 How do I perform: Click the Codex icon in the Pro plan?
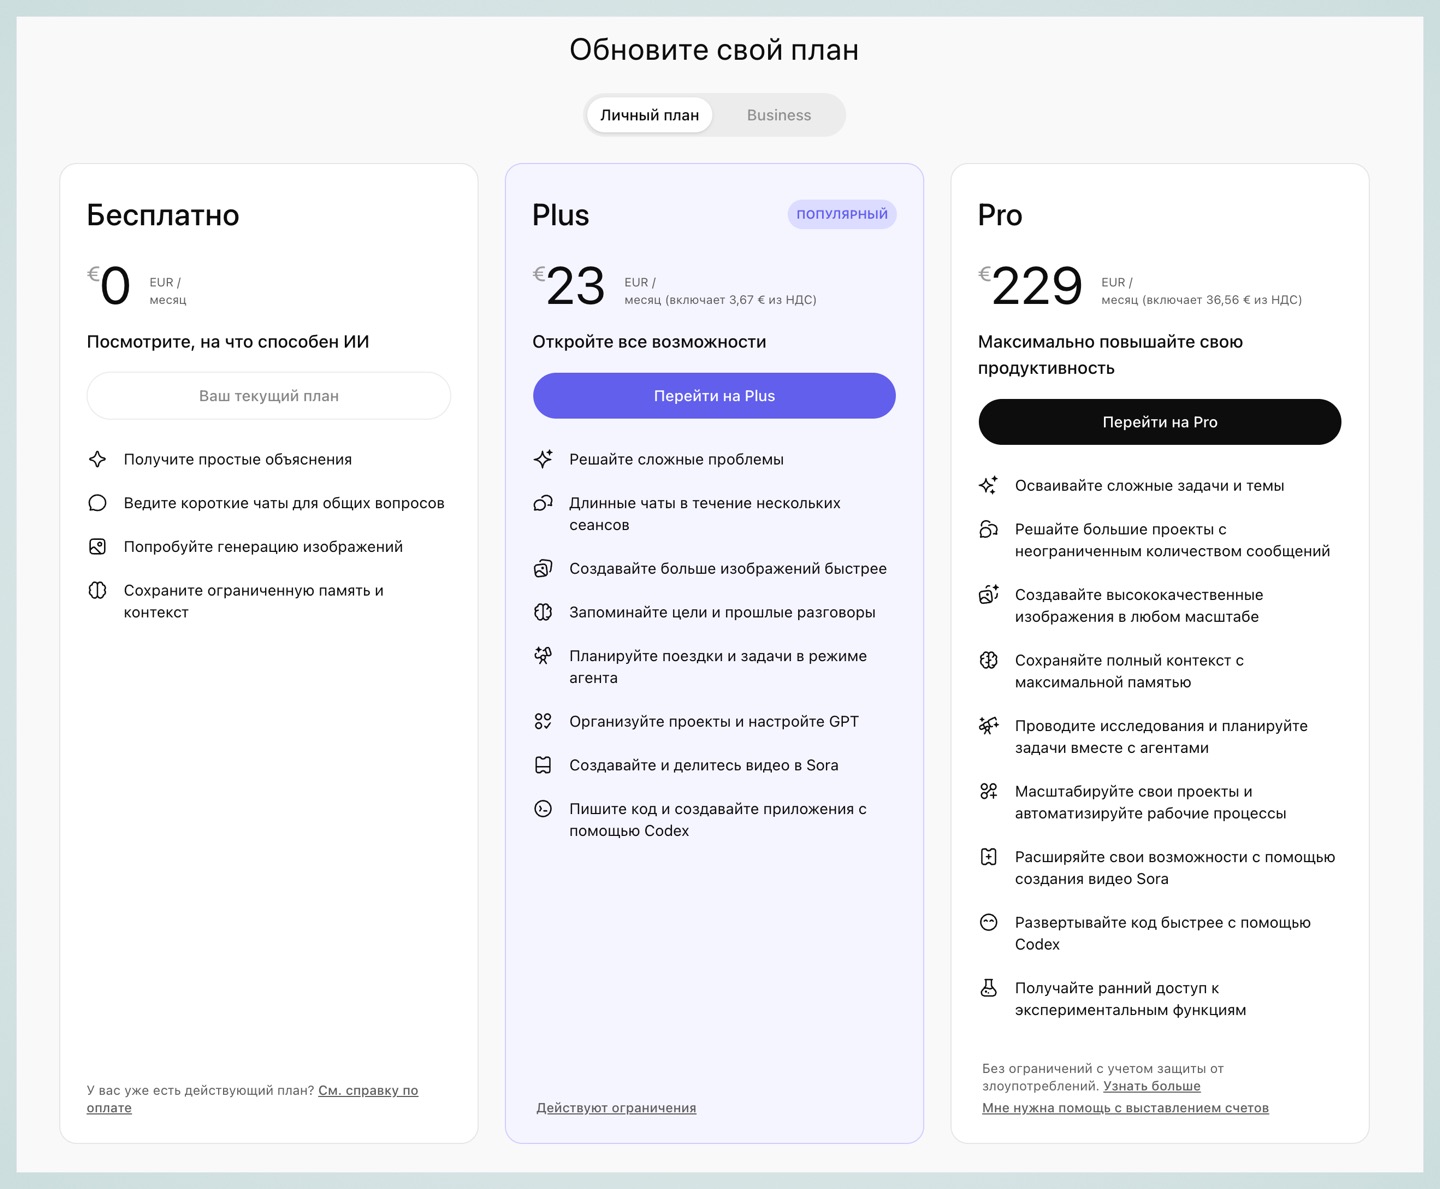click(x=988, y=922)
